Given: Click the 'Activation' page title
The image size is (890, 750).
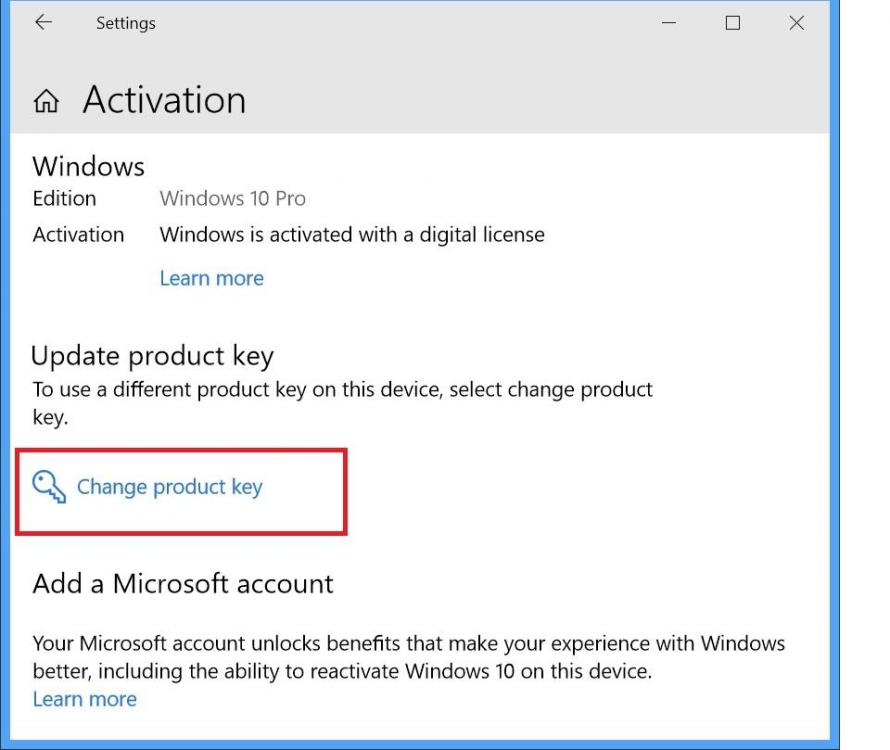Looking at the screenshot, I should [165, 100].
